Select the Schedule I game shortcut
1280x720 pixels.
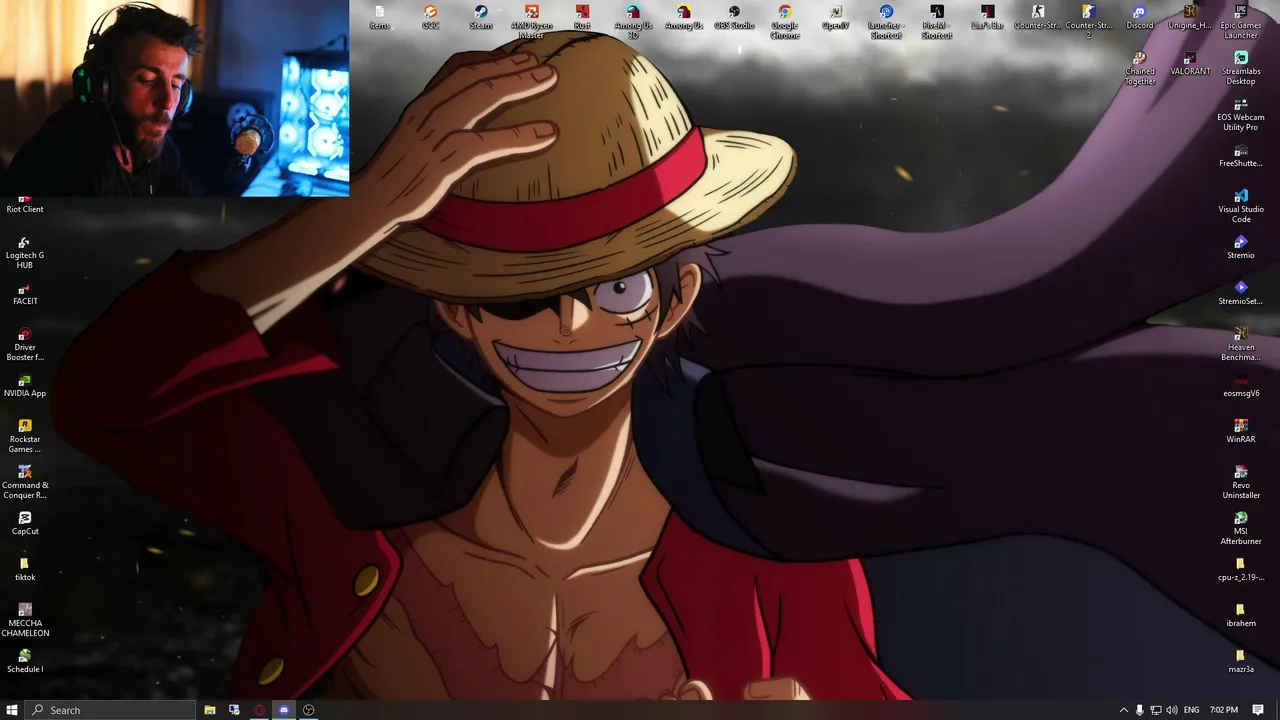click(x=25, y=661)
